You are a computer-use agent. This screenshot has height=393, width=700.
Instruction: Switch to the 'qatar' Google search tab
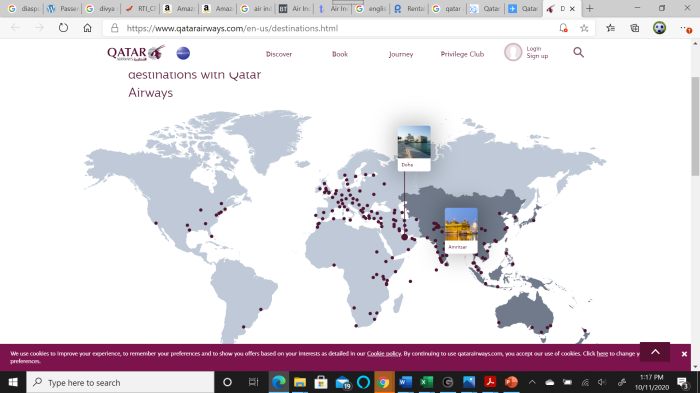(448, 8)
